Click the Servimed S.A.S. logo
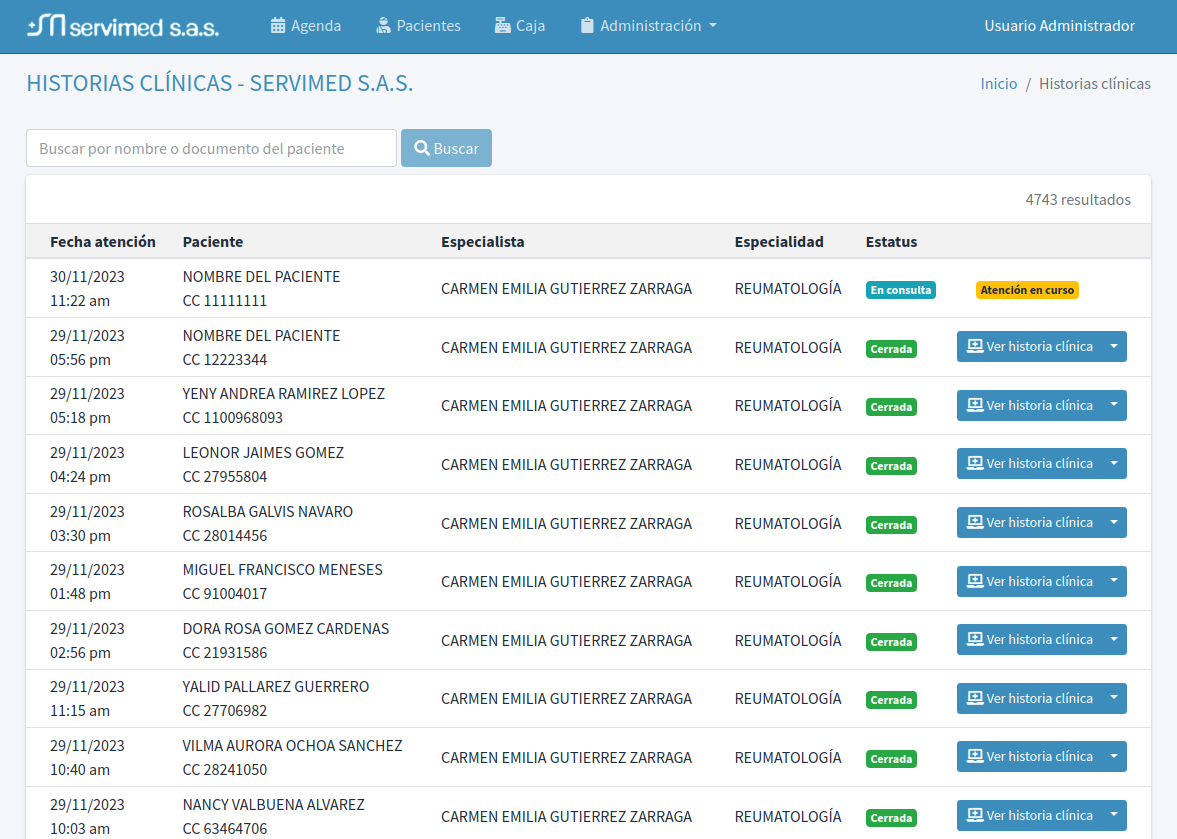 123,26
